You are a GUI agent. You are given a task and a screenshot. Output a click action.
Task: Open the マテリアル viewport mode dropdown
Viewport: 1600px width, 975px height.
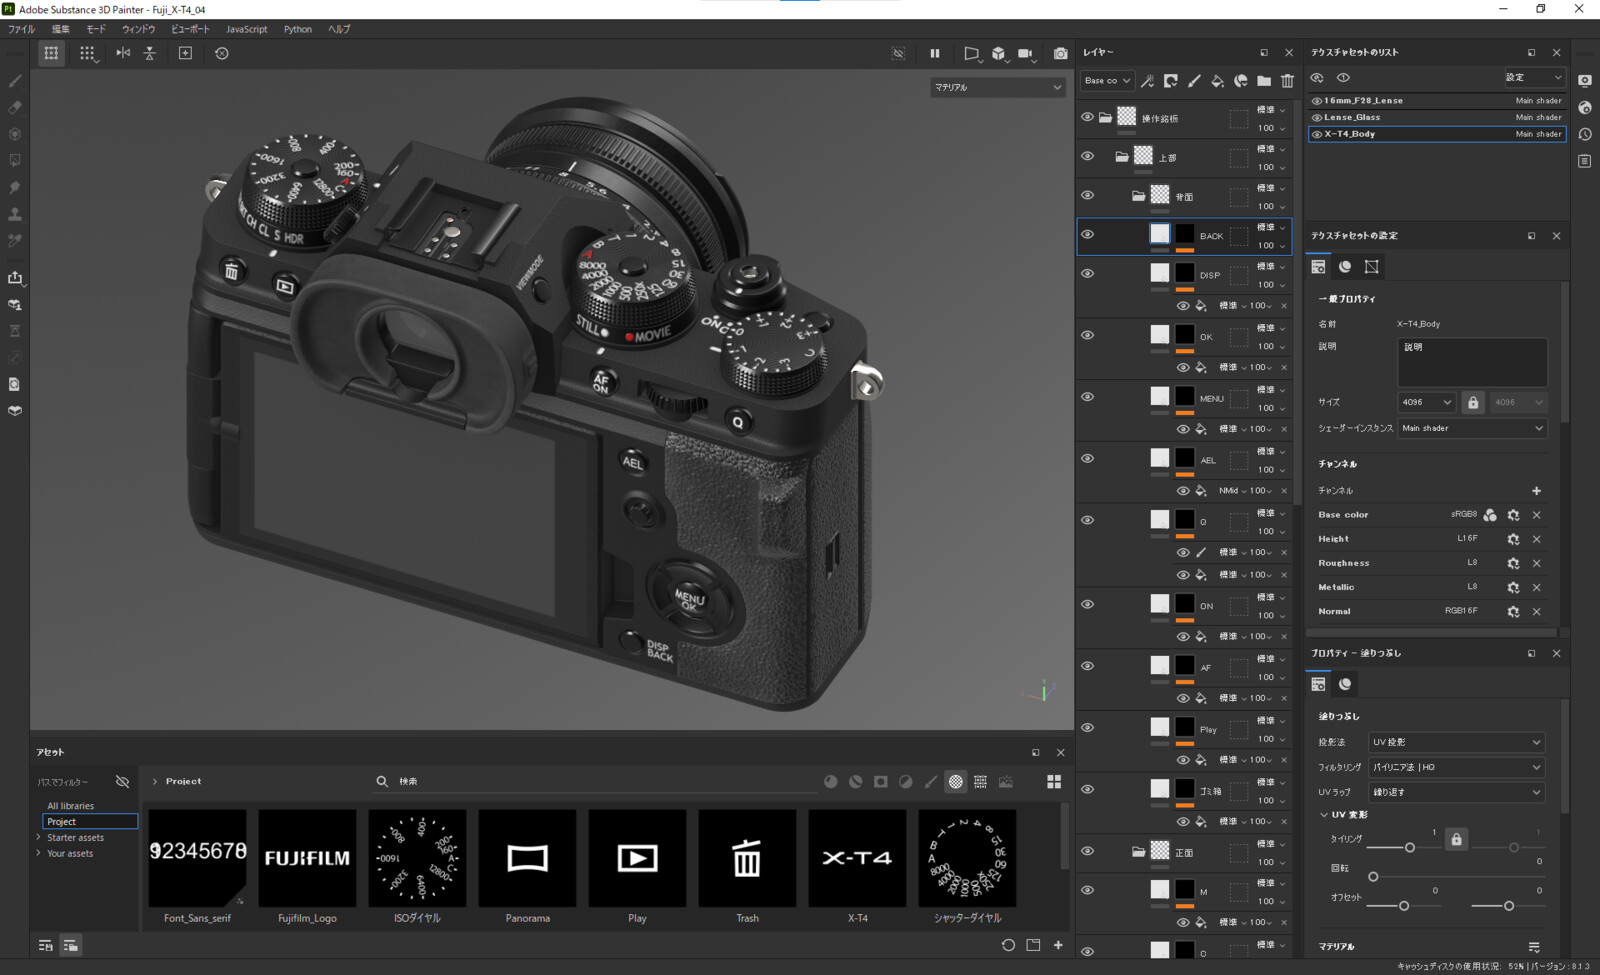pos(998,87)
